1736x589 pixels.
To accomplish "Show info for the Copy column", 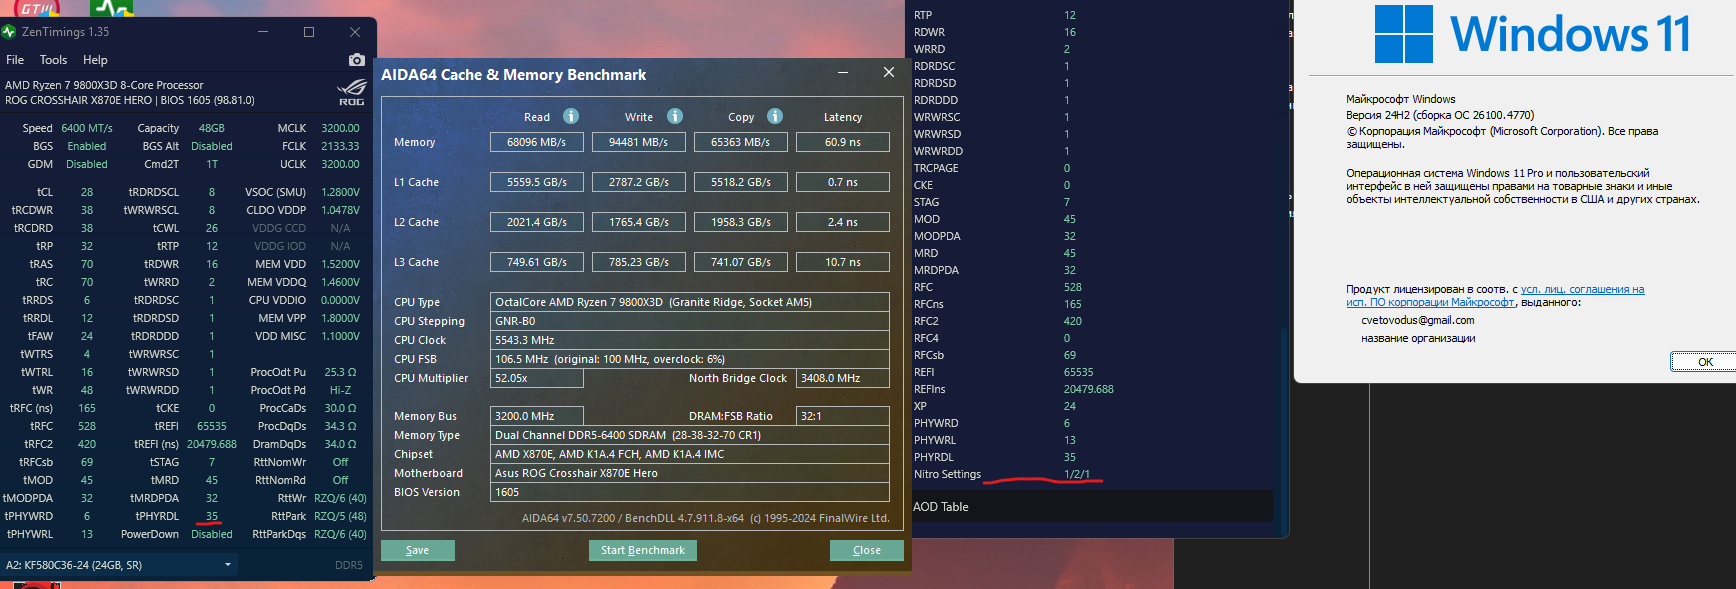I will [775, 116].
